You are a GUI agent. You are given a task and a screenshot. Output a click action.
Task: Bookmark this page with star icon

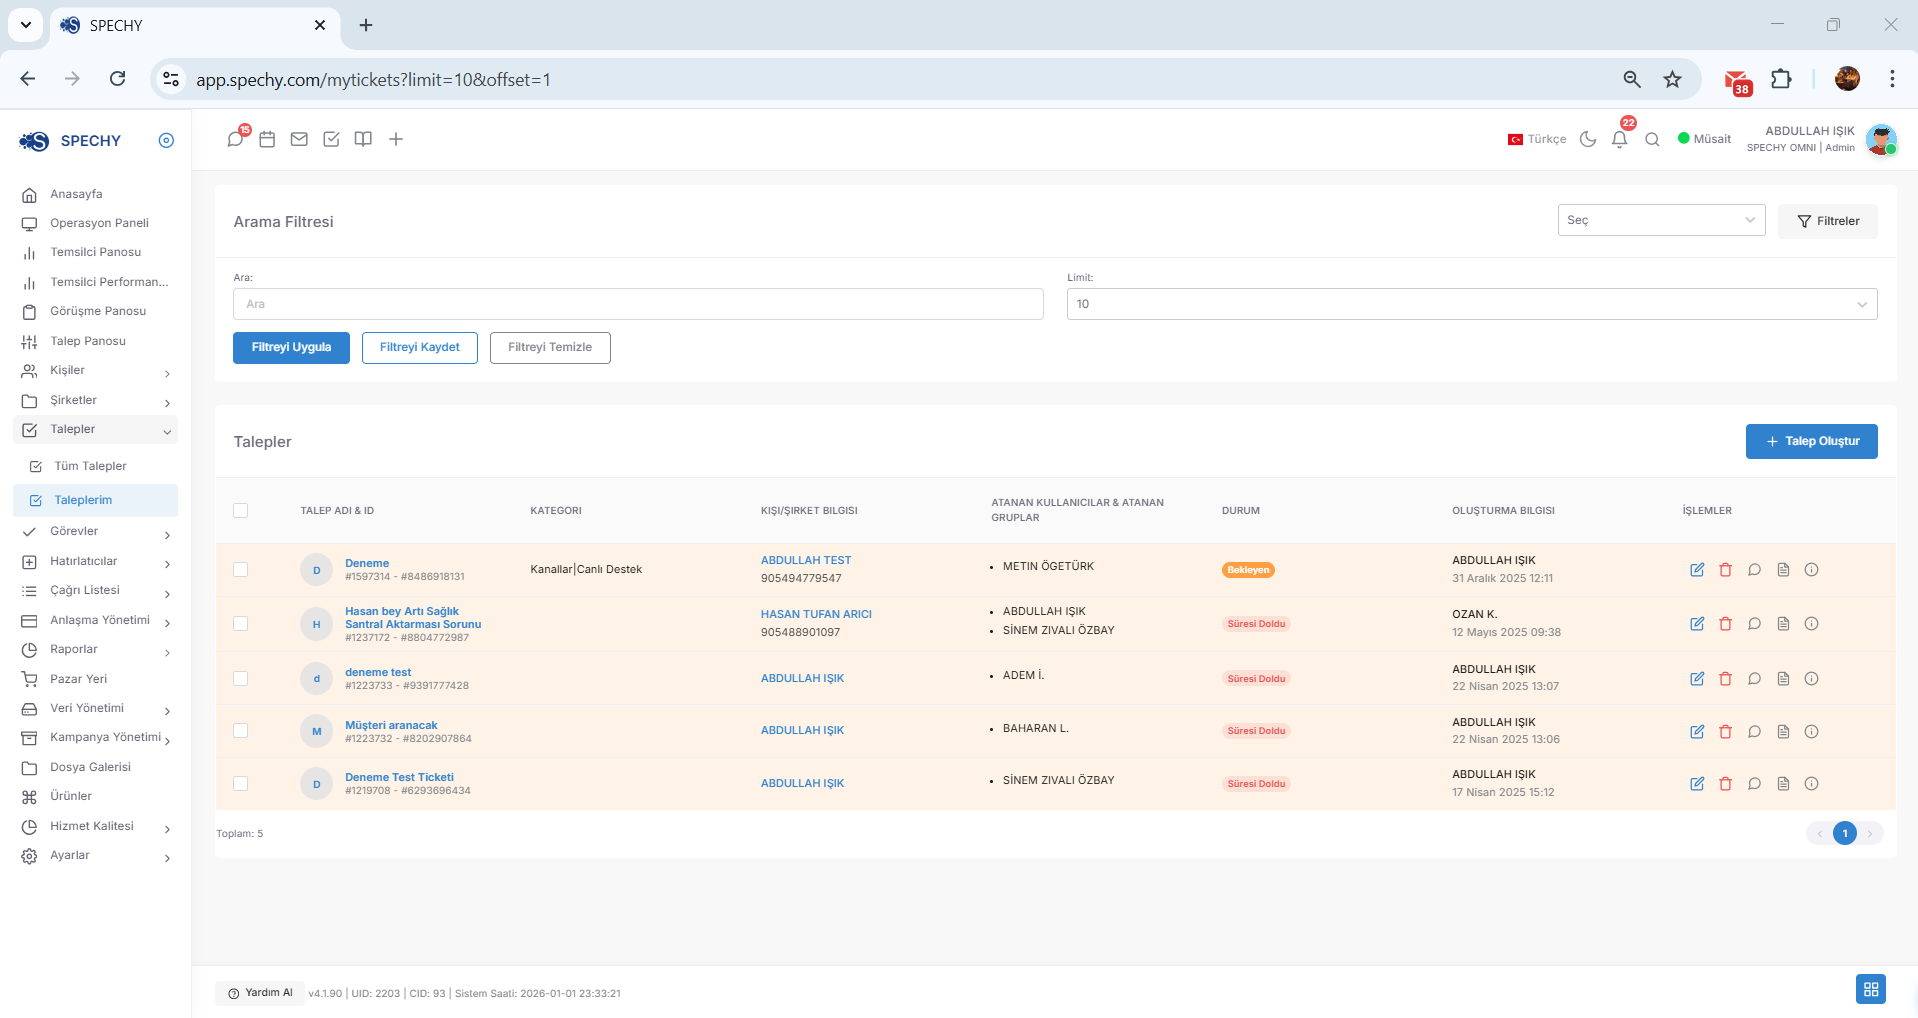tap(1672, 79)
